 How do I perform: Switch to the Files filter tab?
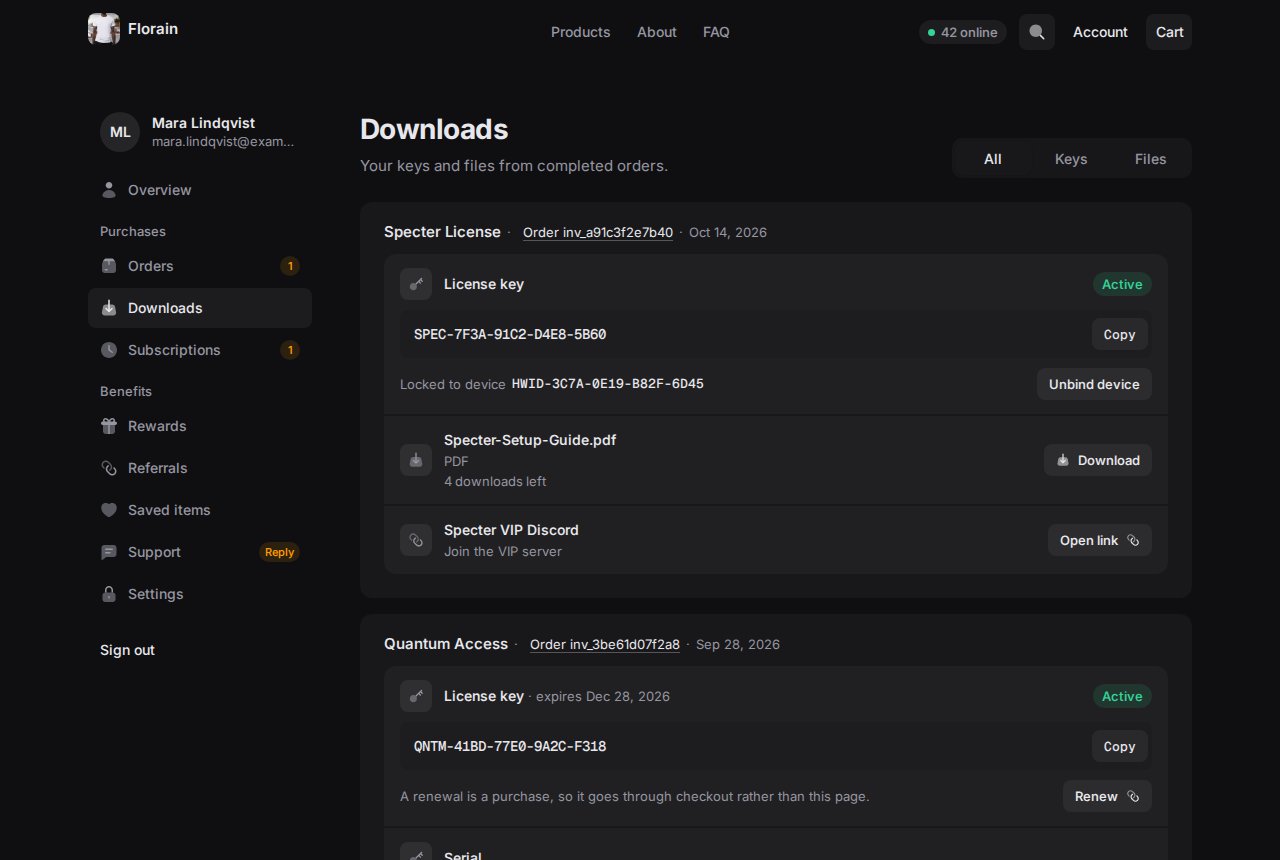click(x=1150, y=158)
